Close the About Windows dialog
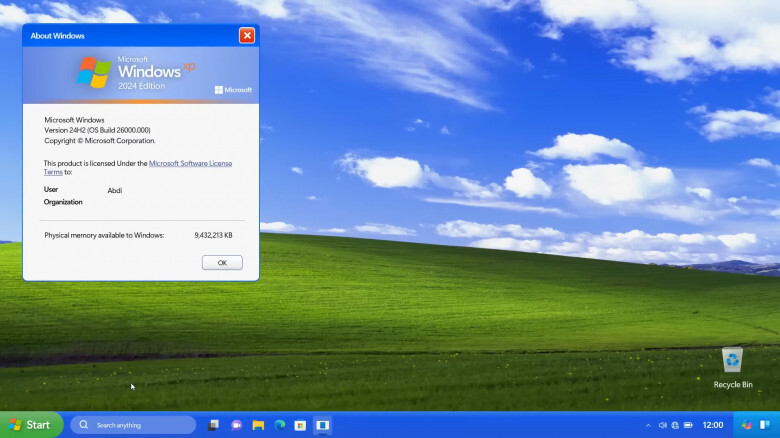 (247, 35)
